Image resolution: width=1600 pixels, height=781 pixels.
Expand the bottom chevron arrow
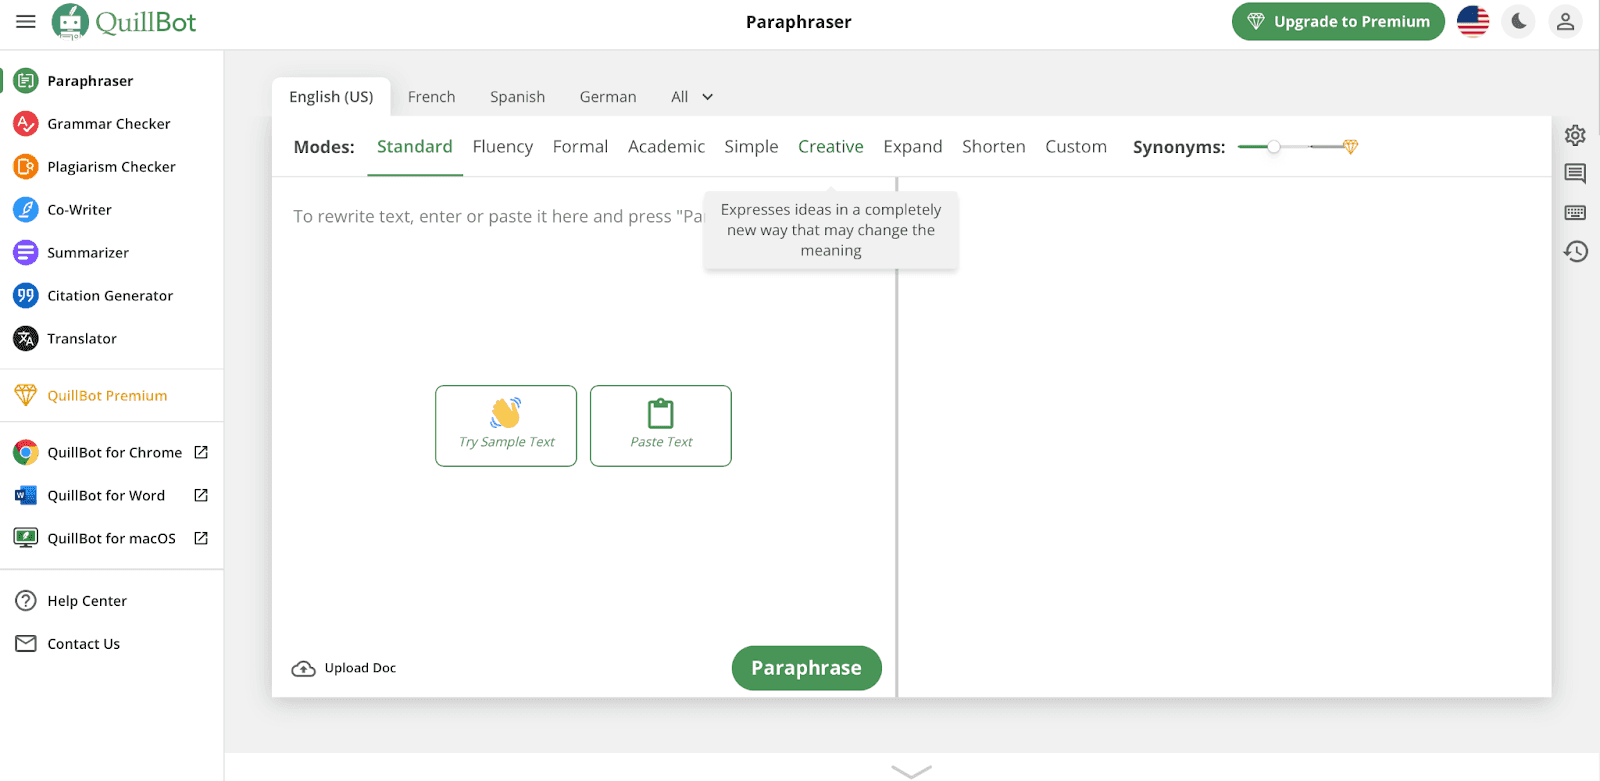click(x=911, y=771)
